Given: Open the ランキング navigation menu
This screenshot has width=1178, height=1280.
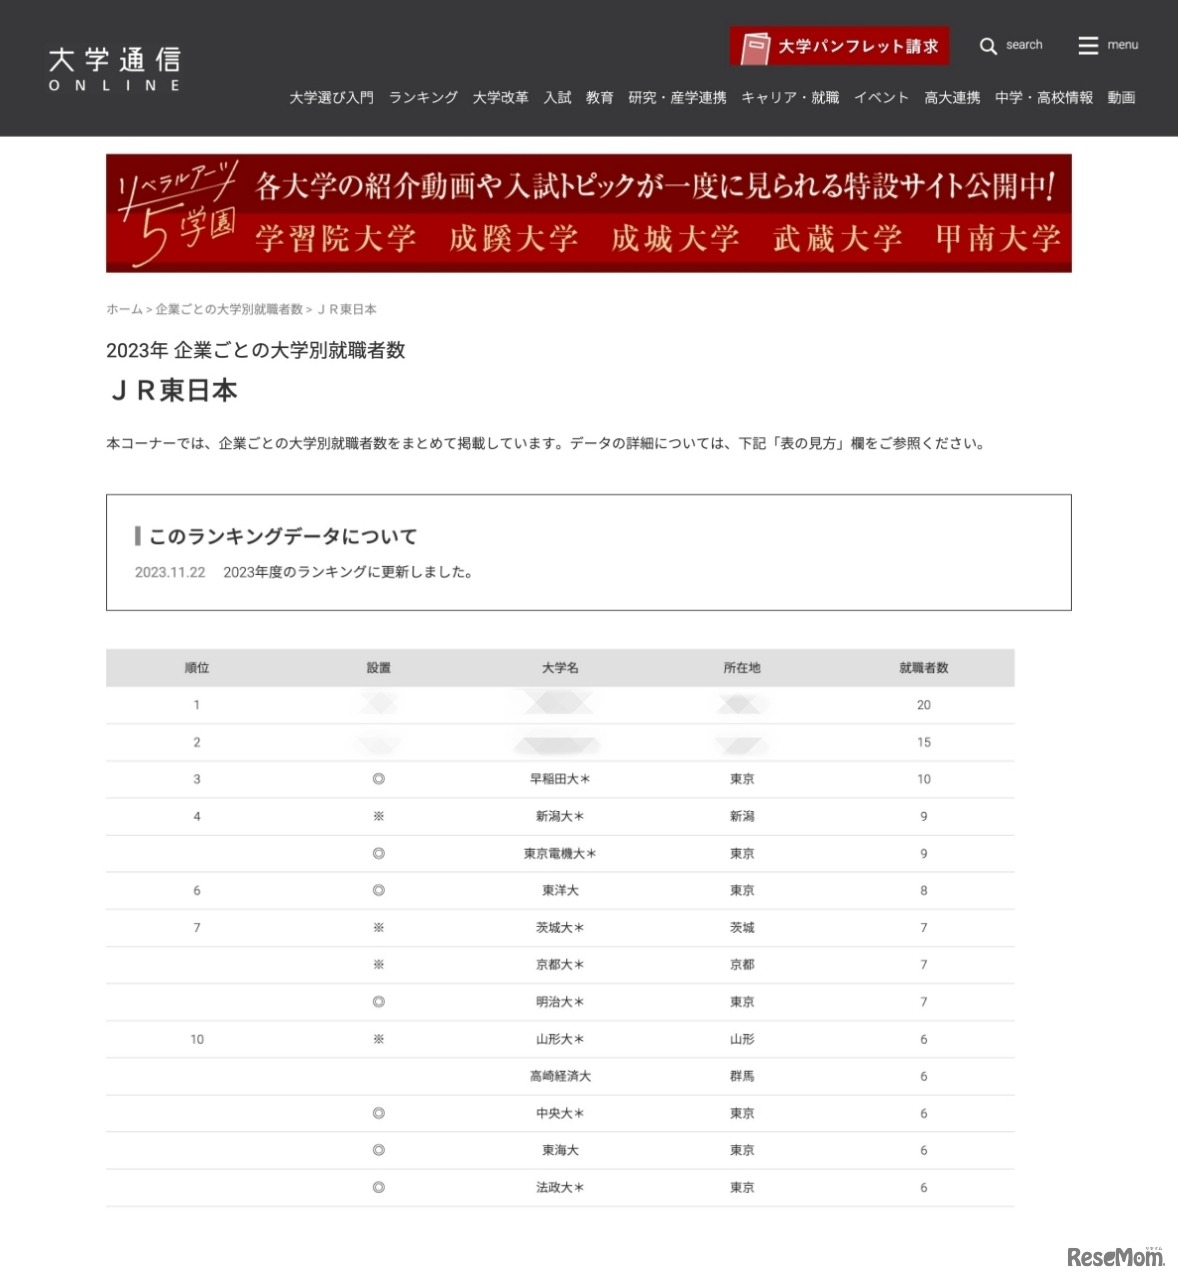Looking at the screenshot, I should coord(422,98).
